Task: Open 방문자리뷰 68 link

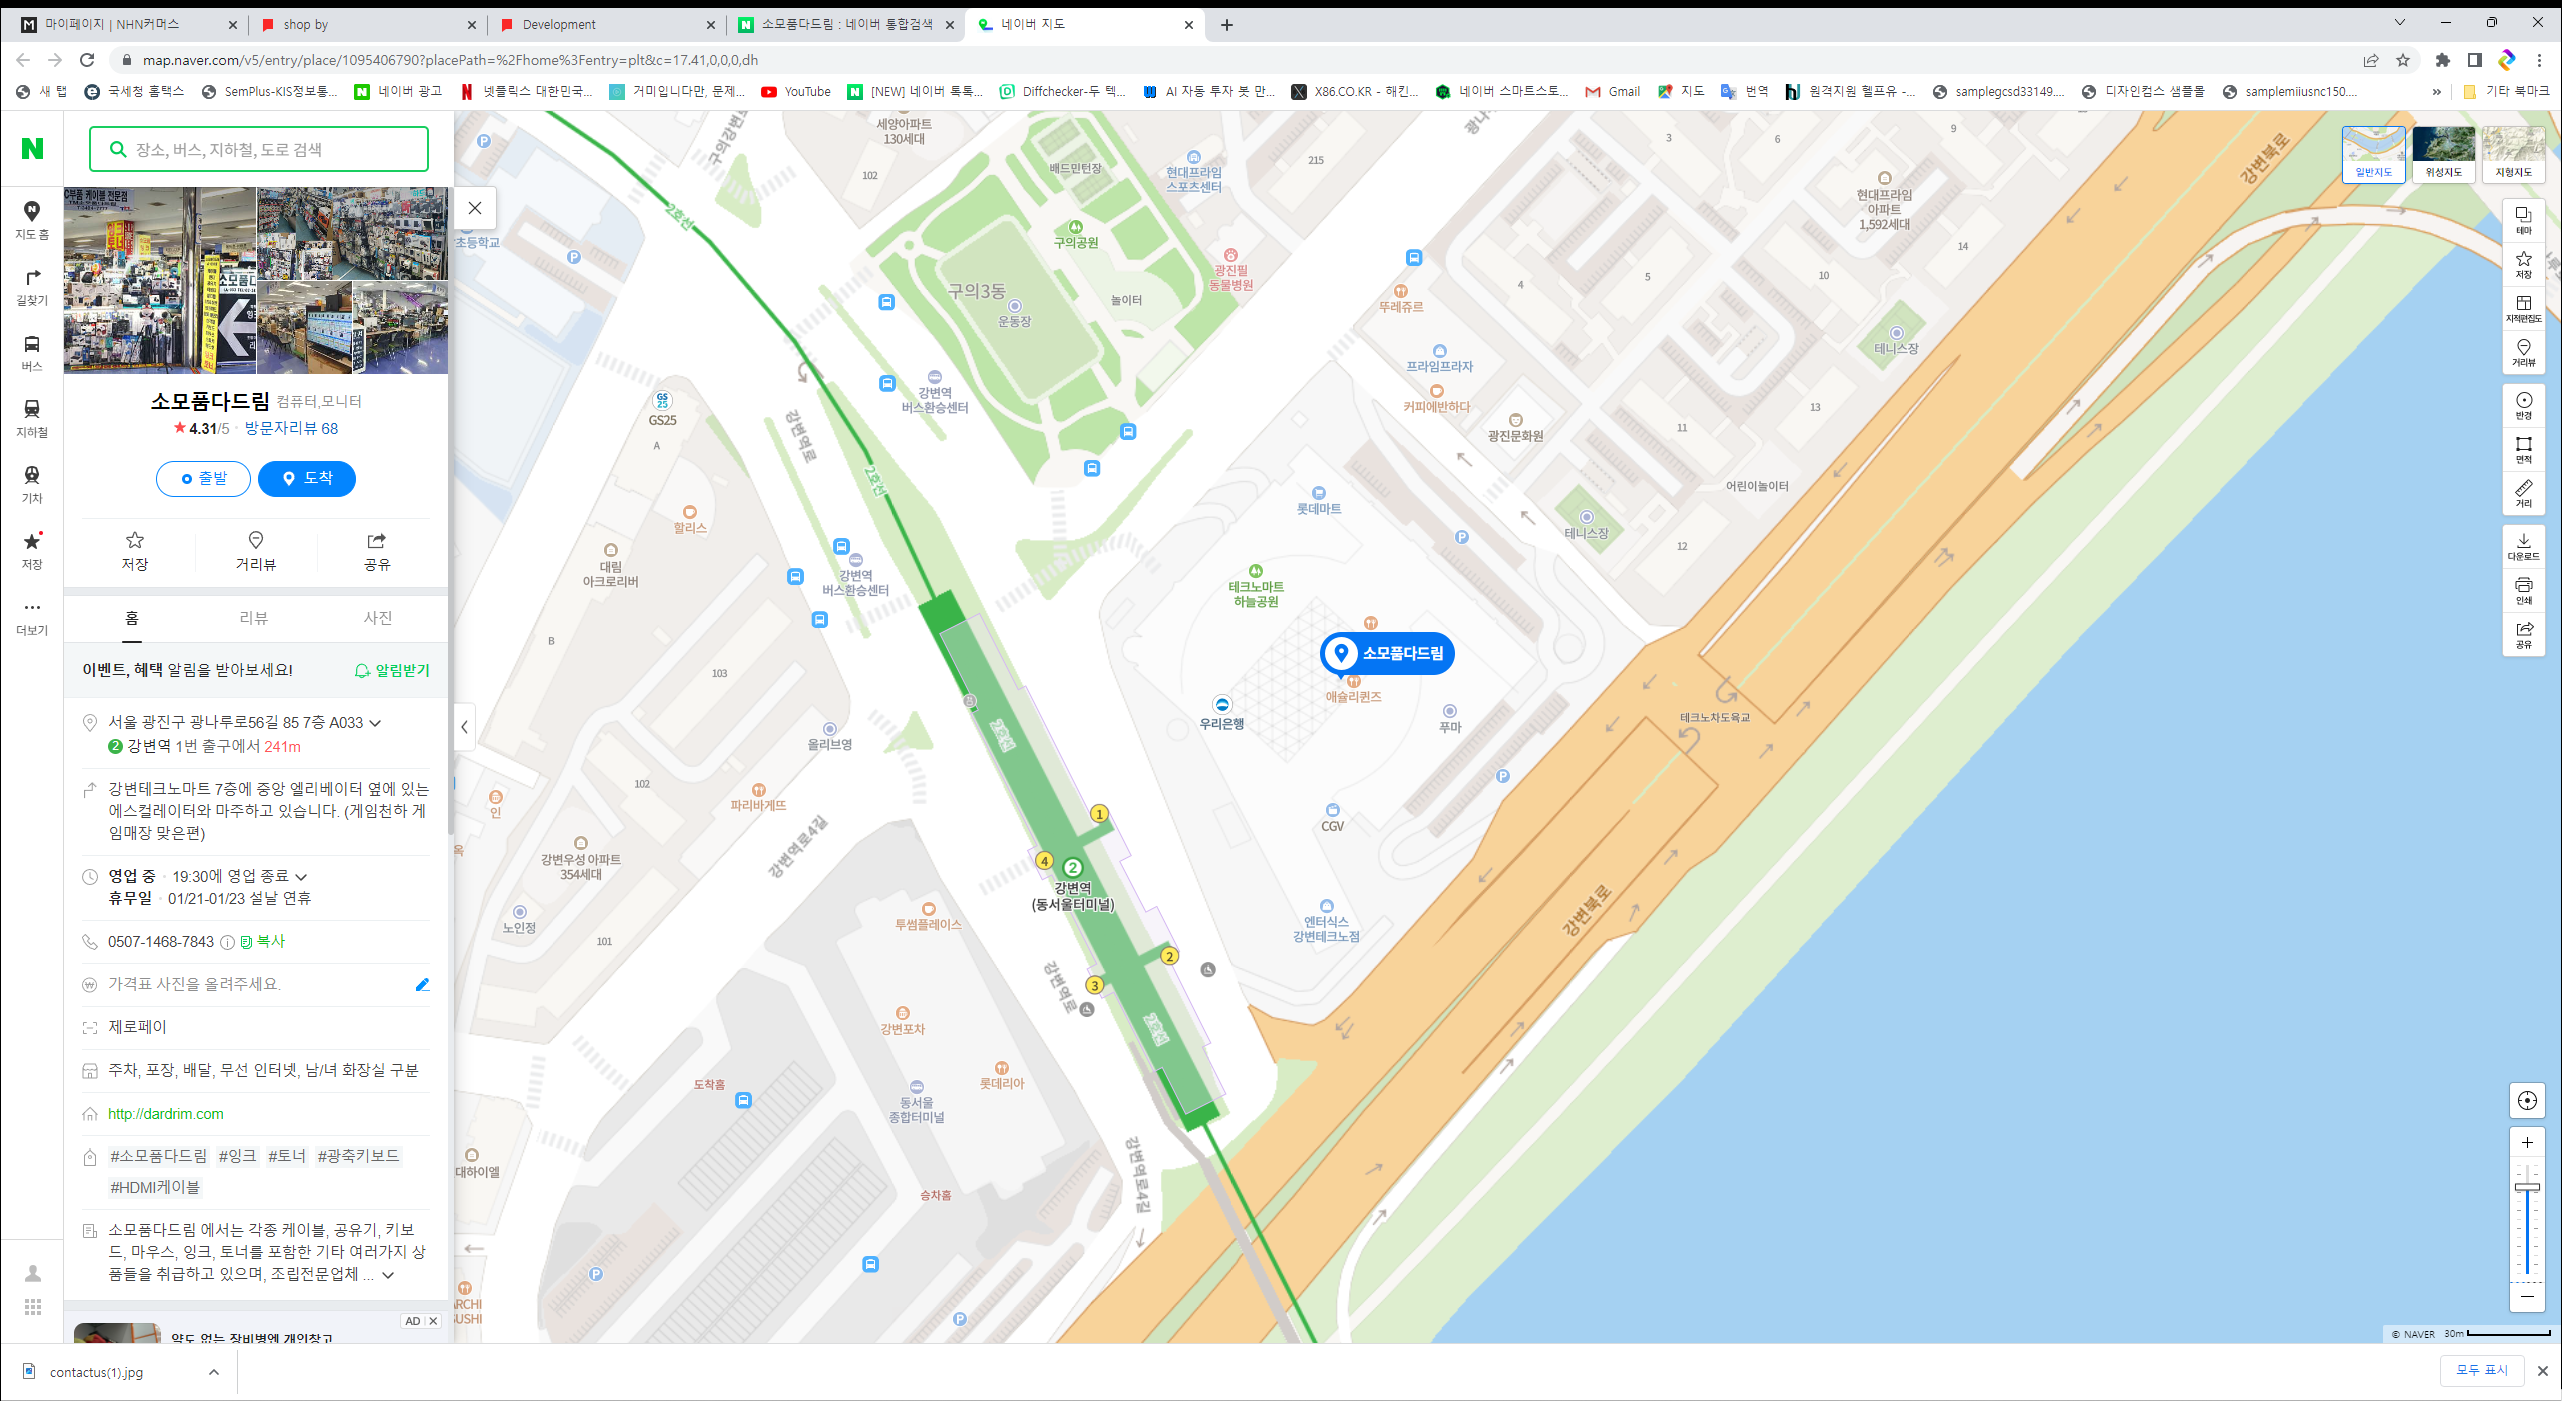Action: pos(291,429)
